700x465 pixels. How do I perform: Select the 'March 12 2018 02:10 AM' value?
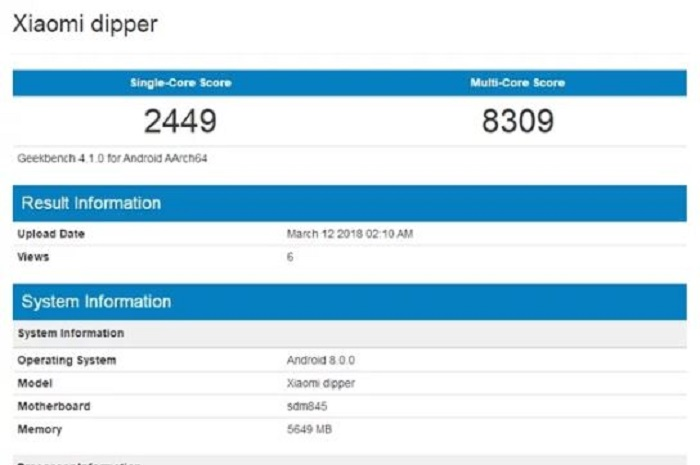pos(350,234)
